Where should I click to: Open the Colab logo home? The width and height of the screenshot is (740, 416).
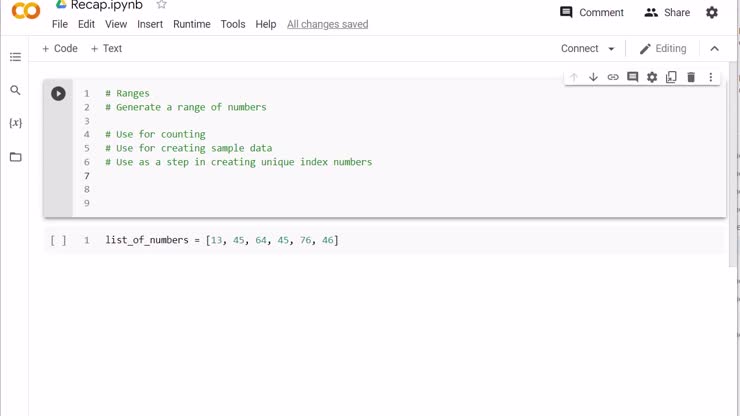25,10
